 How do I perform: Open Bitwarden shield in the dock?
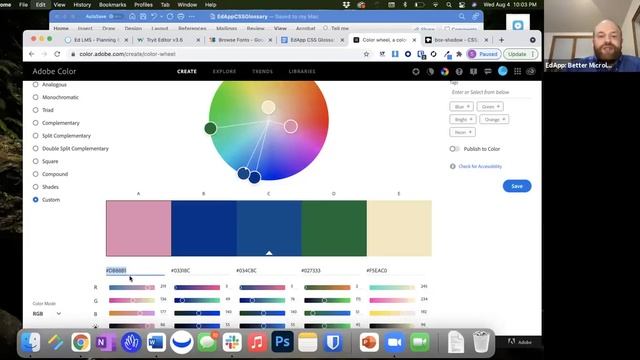(x=333, y=342)
